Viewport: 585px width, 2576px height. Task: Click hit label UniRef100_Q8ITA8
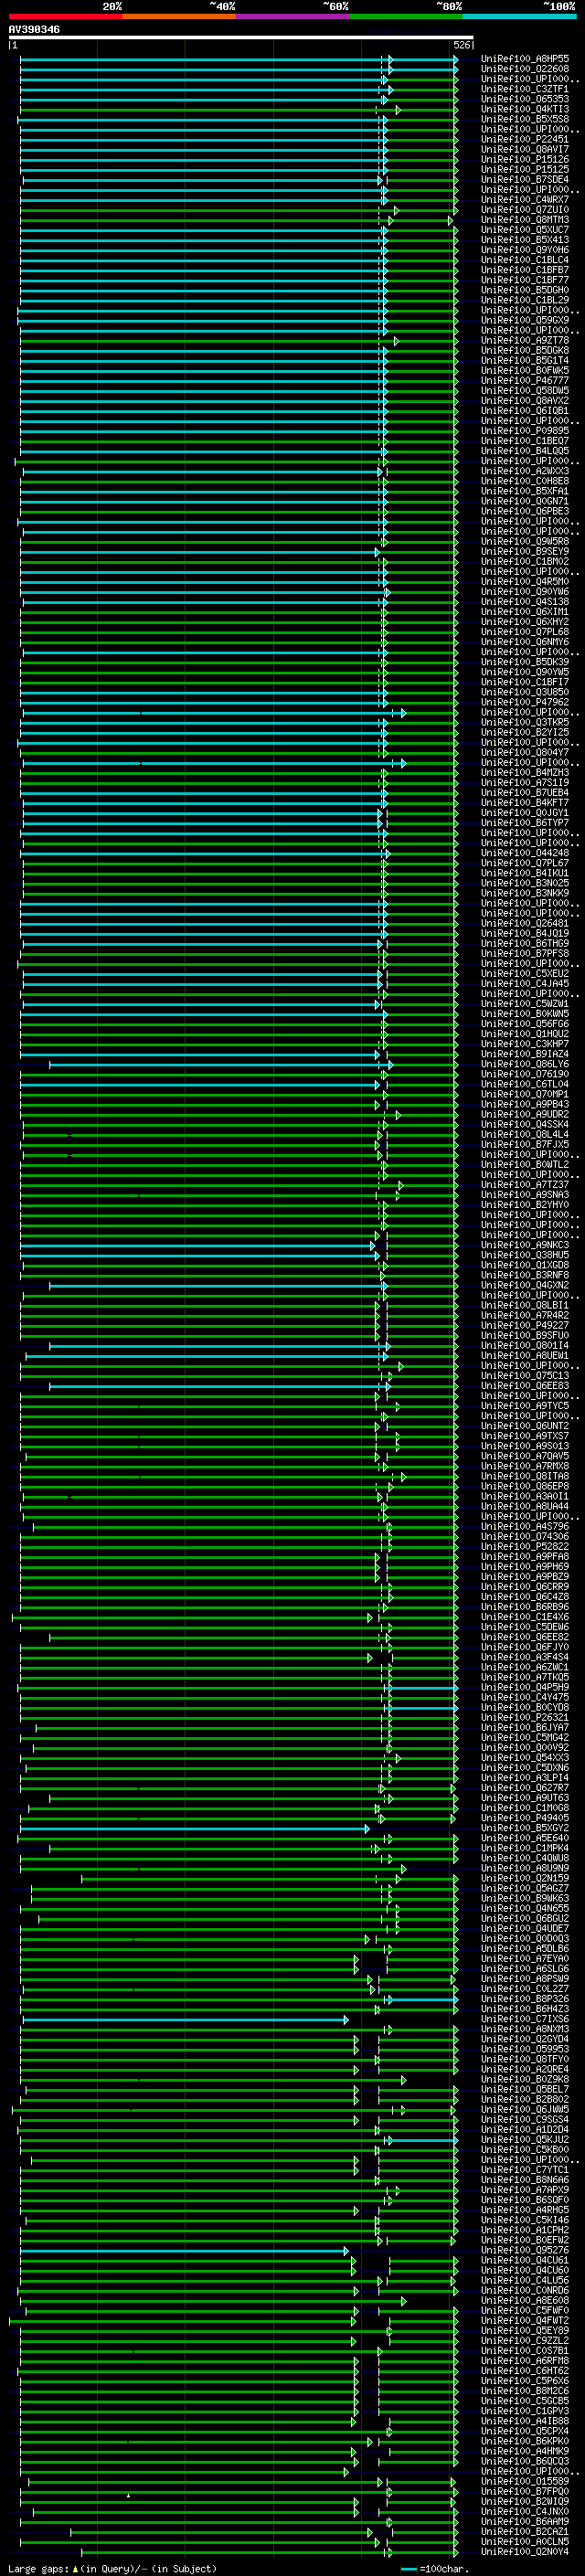click(525, 1476)
